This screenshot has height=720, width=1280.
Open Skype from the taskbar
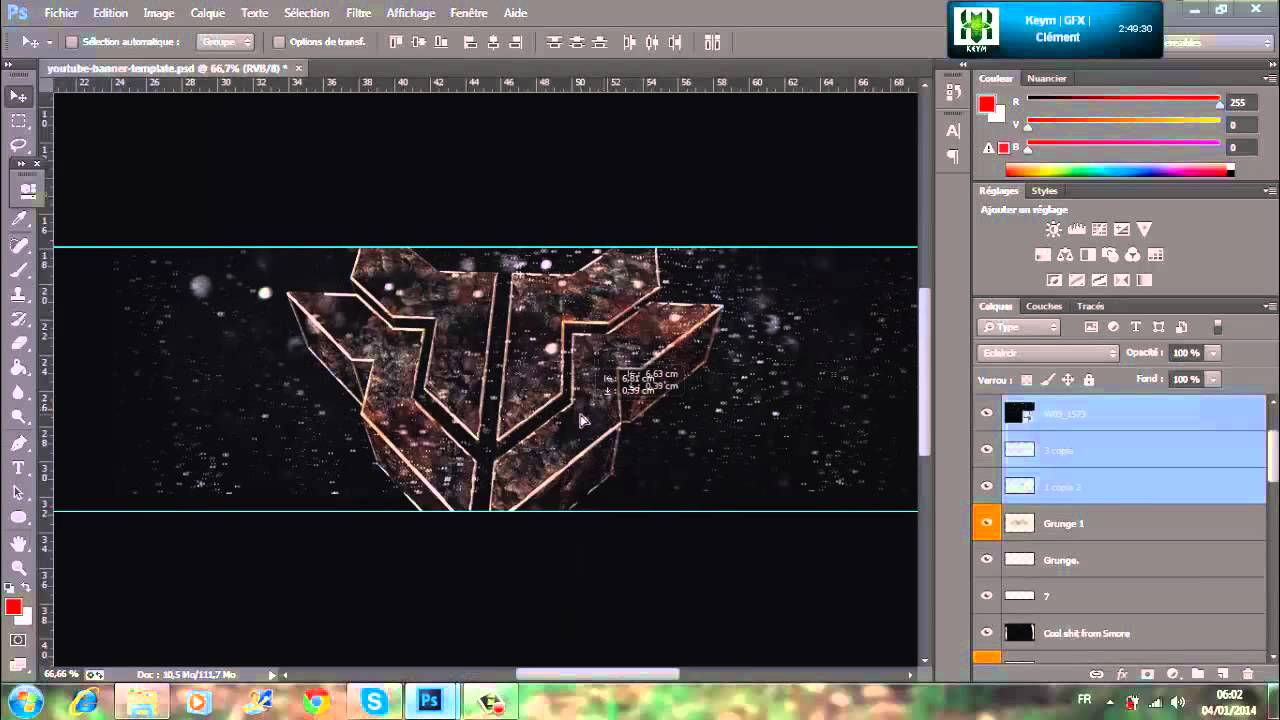click(x=374, y=702)
